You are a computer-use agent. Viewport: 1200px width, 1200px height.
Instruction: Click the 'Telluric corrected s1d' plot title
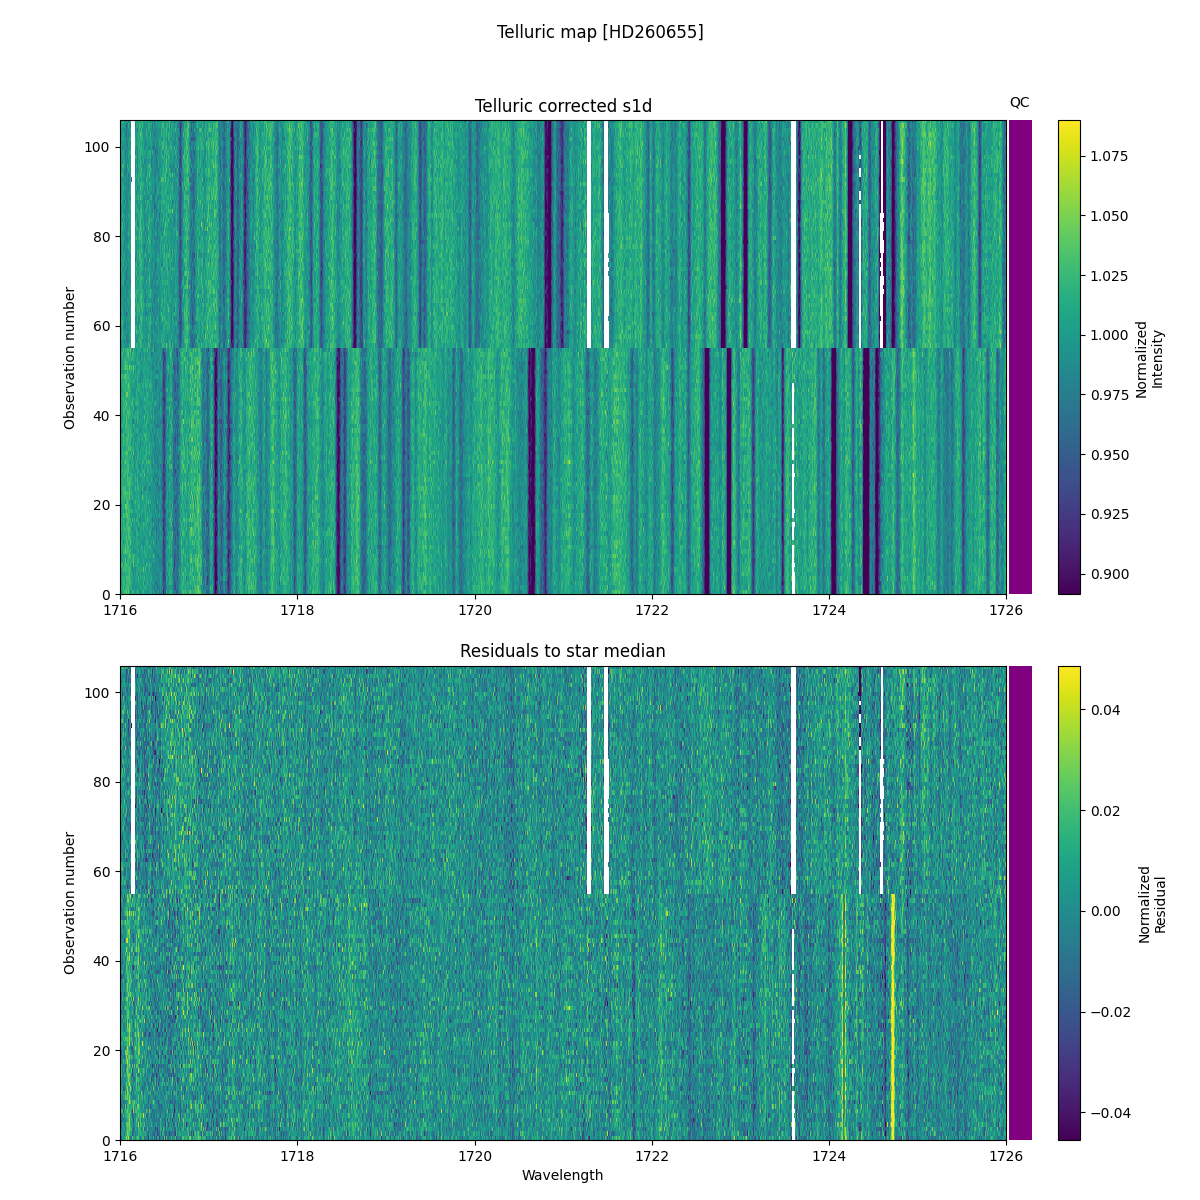pyautogui.click(x=563, y=106)
